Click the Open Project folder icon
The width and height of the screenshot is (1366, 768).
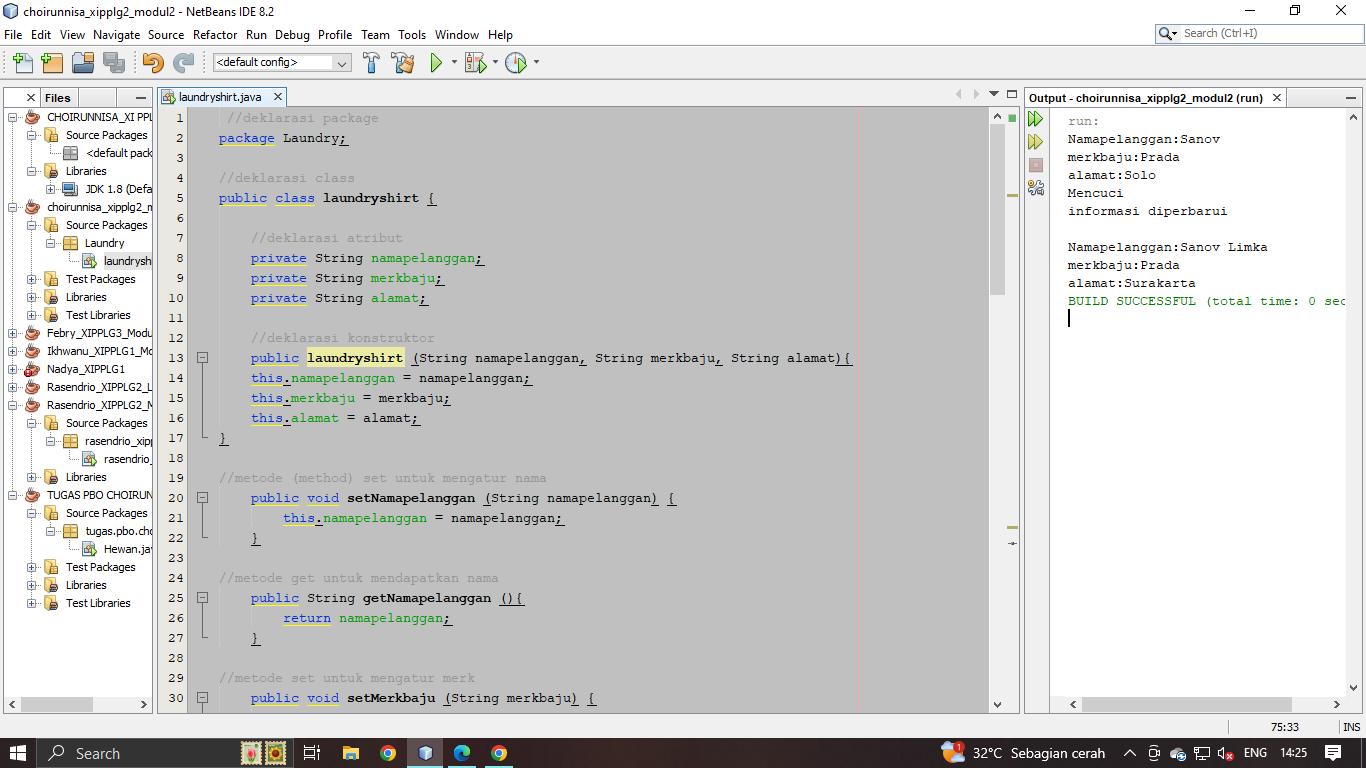(83, 63)
